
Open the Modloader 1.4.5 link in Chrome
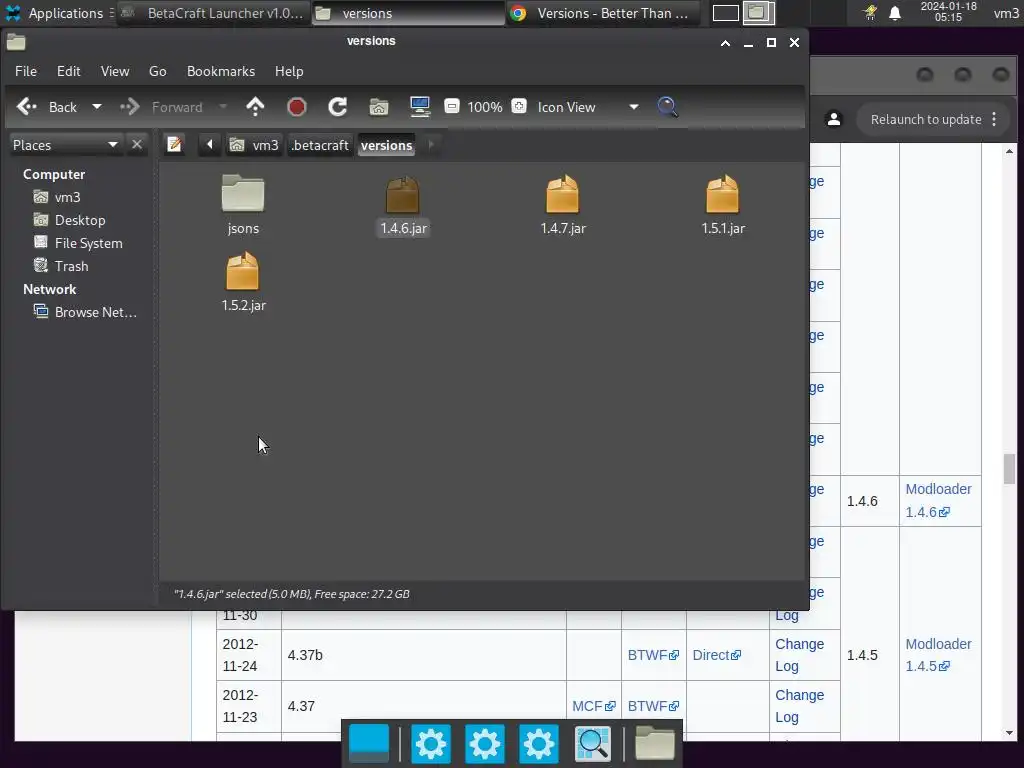[x=938, y=655]
